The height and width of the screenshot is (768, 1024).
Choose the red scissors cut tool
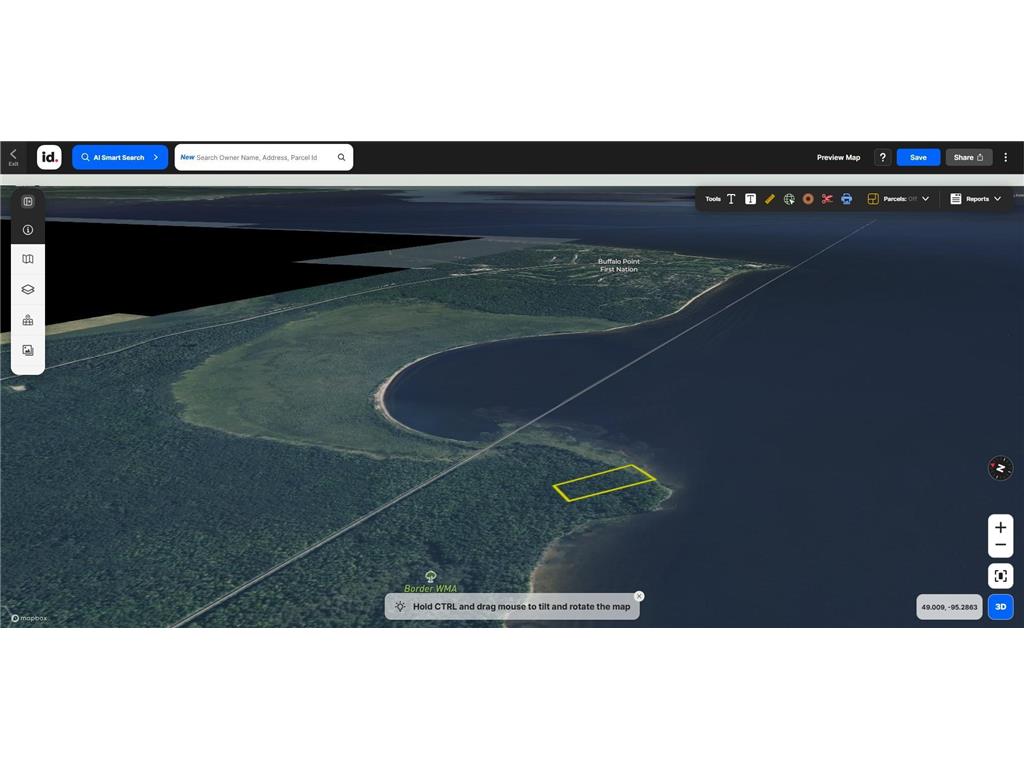[827, 199]
